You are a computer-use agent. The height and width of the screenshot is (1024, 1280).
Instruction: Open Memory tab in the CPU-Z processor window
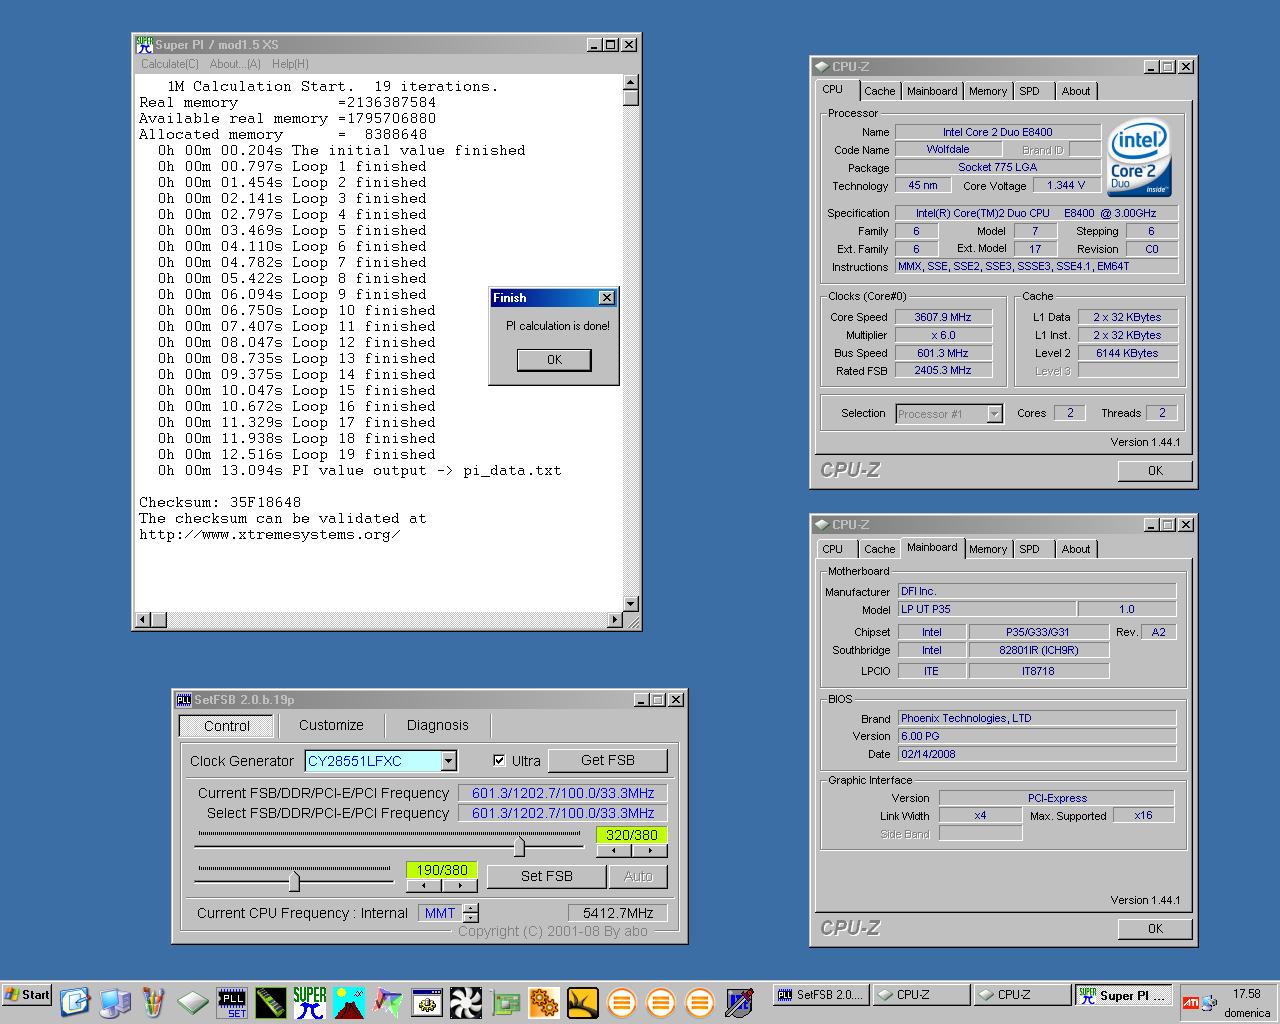[x=988, y=91]
